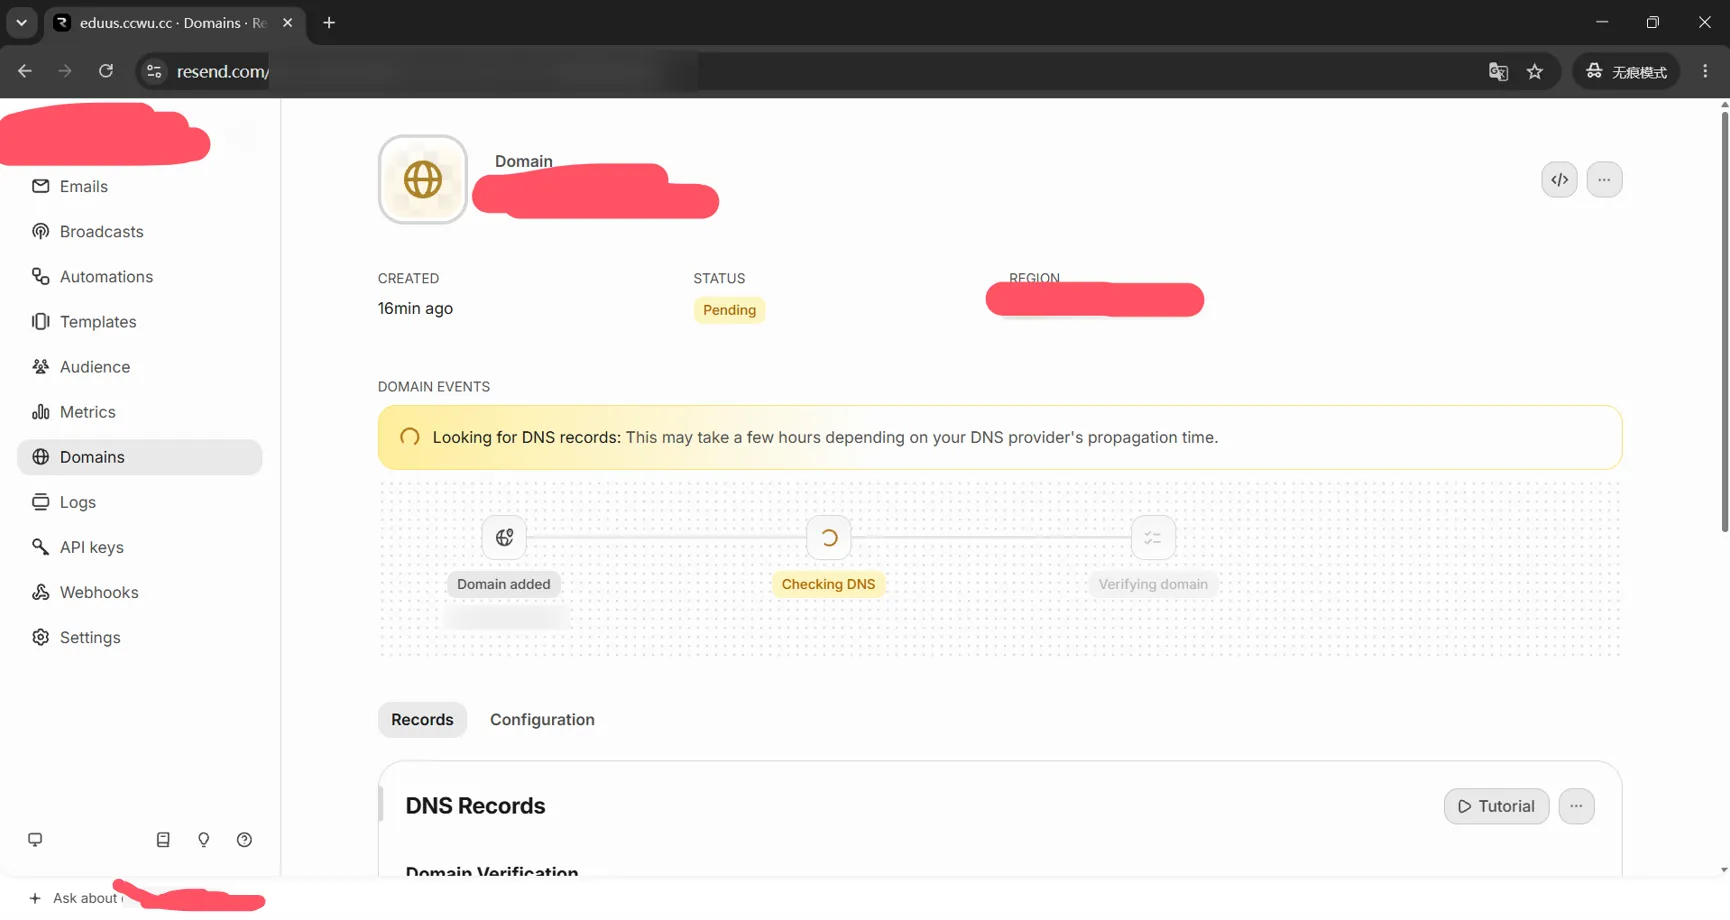Open the translate page icon
Viewport: 1730px width, 920px height.
pyautogui.click(x=1498, y=71)
